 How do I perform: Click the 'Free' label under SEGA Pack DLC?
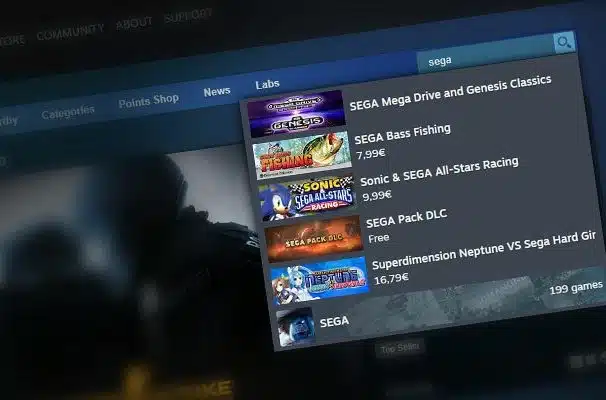tap(379, 238)
